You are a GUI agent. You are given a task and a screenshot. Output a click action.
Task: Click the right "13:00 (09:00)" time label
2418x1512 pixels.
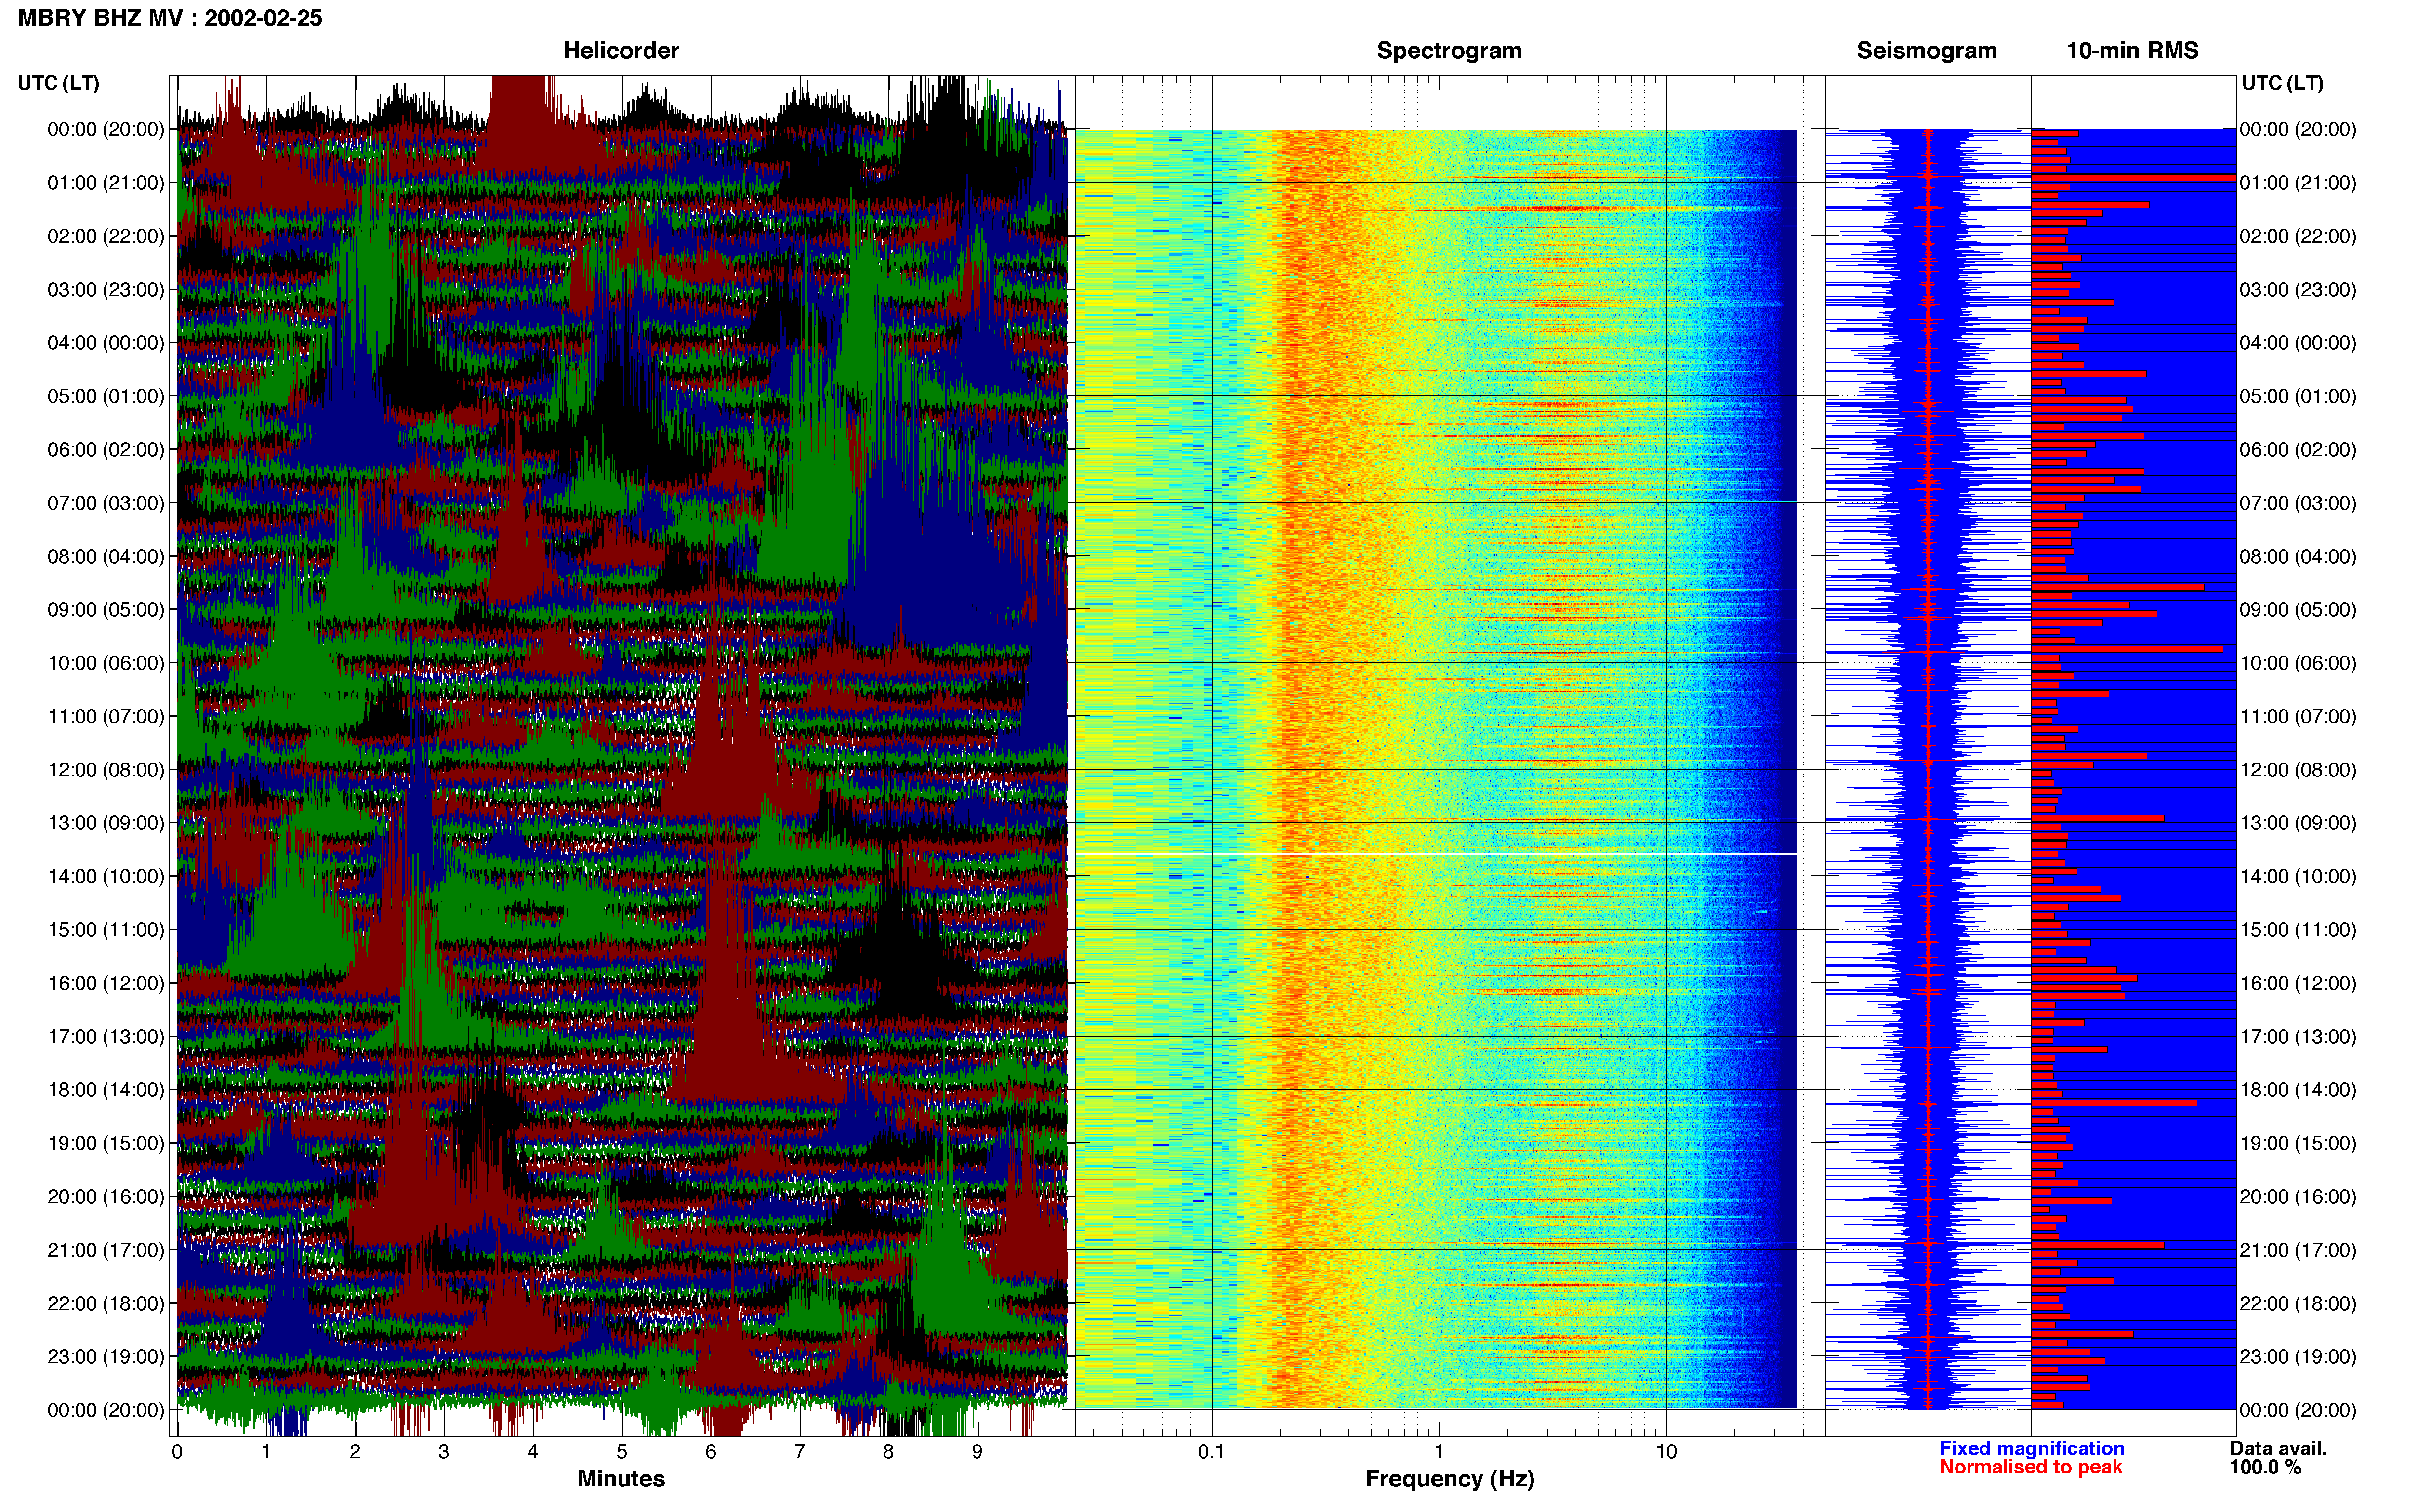pyautogui.click(x=2298, y=823)
